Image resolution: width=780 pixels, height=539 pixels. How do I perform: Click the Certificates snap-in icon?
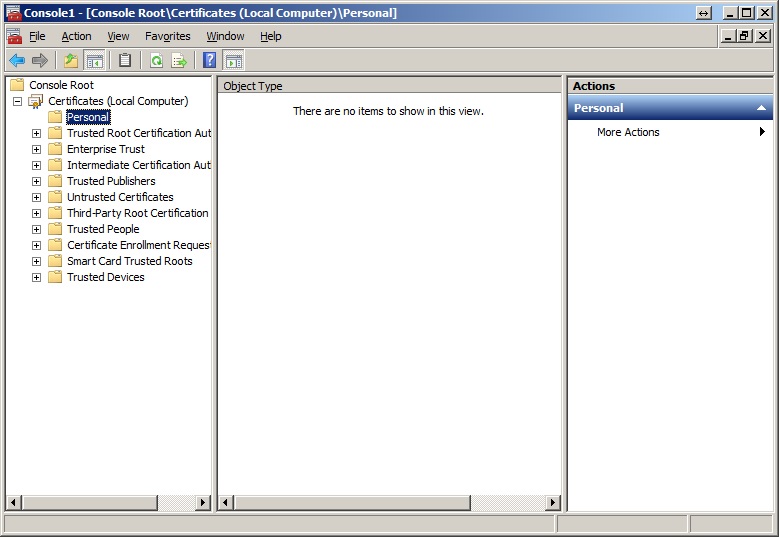click(x=36, y=101)
